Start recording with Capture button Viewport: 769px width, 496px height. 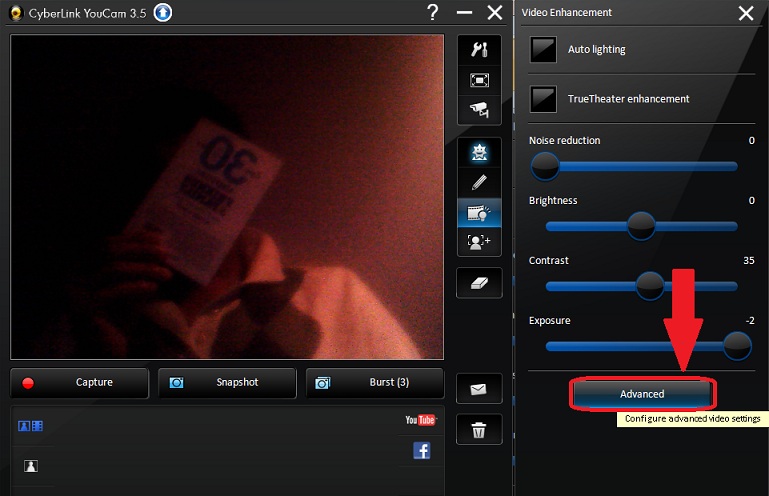point(79,382)
